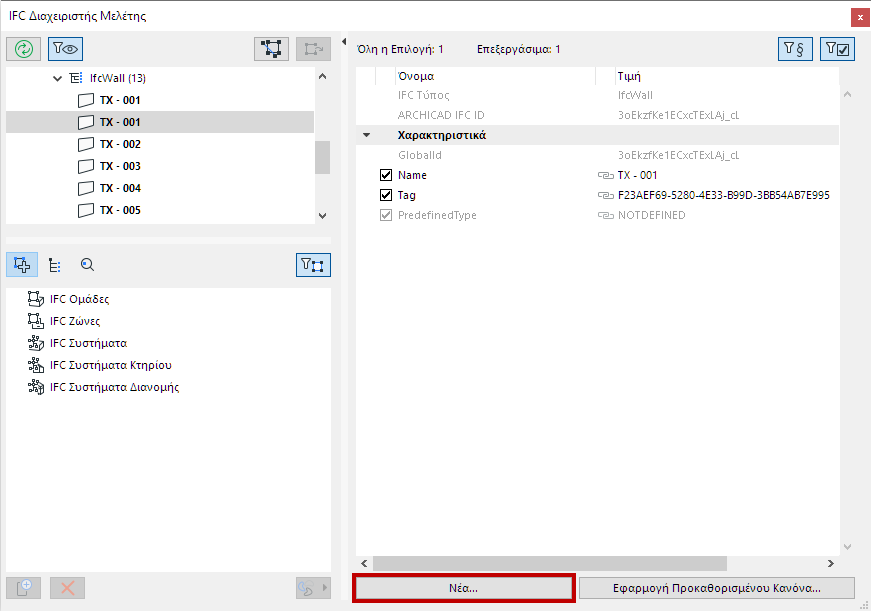Select IFC Συστήματα Διανομής item
This screenshot has height=611, width=871.
[x=114, y=387]
